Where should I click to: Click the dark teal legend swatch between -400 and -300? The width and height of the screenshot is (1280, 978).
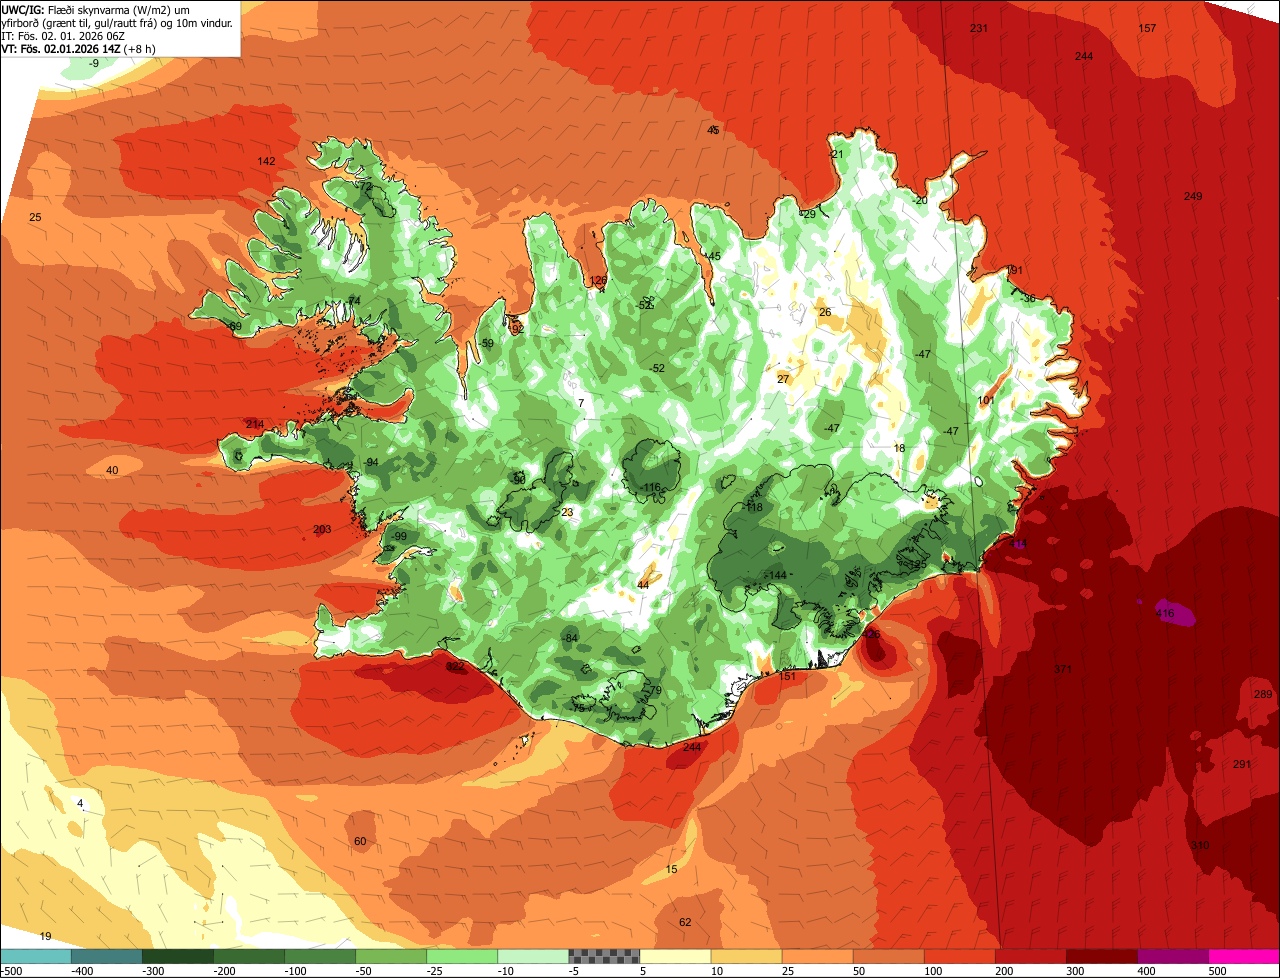[x=107, y=956]
